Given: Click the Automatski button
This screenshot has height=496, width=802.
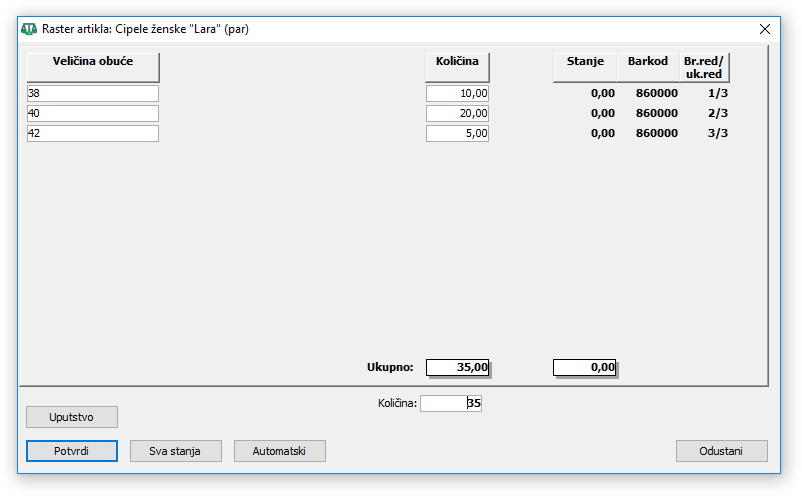Looking at the screenshot, I should [x=280, y=451].
